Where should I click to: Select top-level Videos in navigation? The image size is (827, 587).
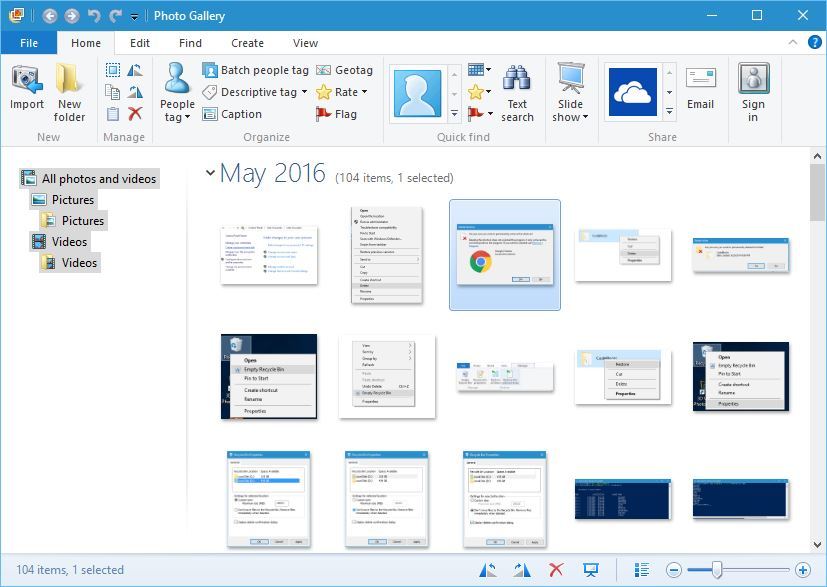[60, 242]
